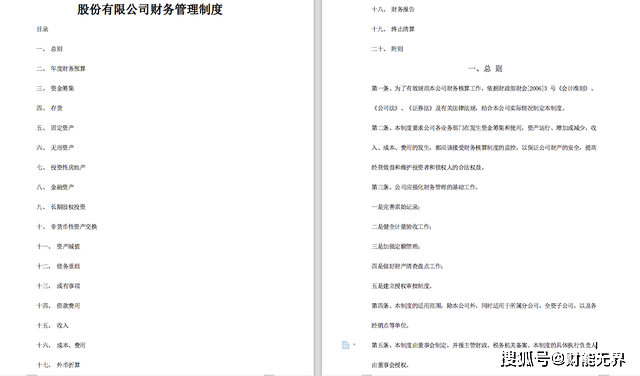Click the centered section heading 一、总 则
The width and height of the screenshot is (640, 376).
click(x=485, y=69)
